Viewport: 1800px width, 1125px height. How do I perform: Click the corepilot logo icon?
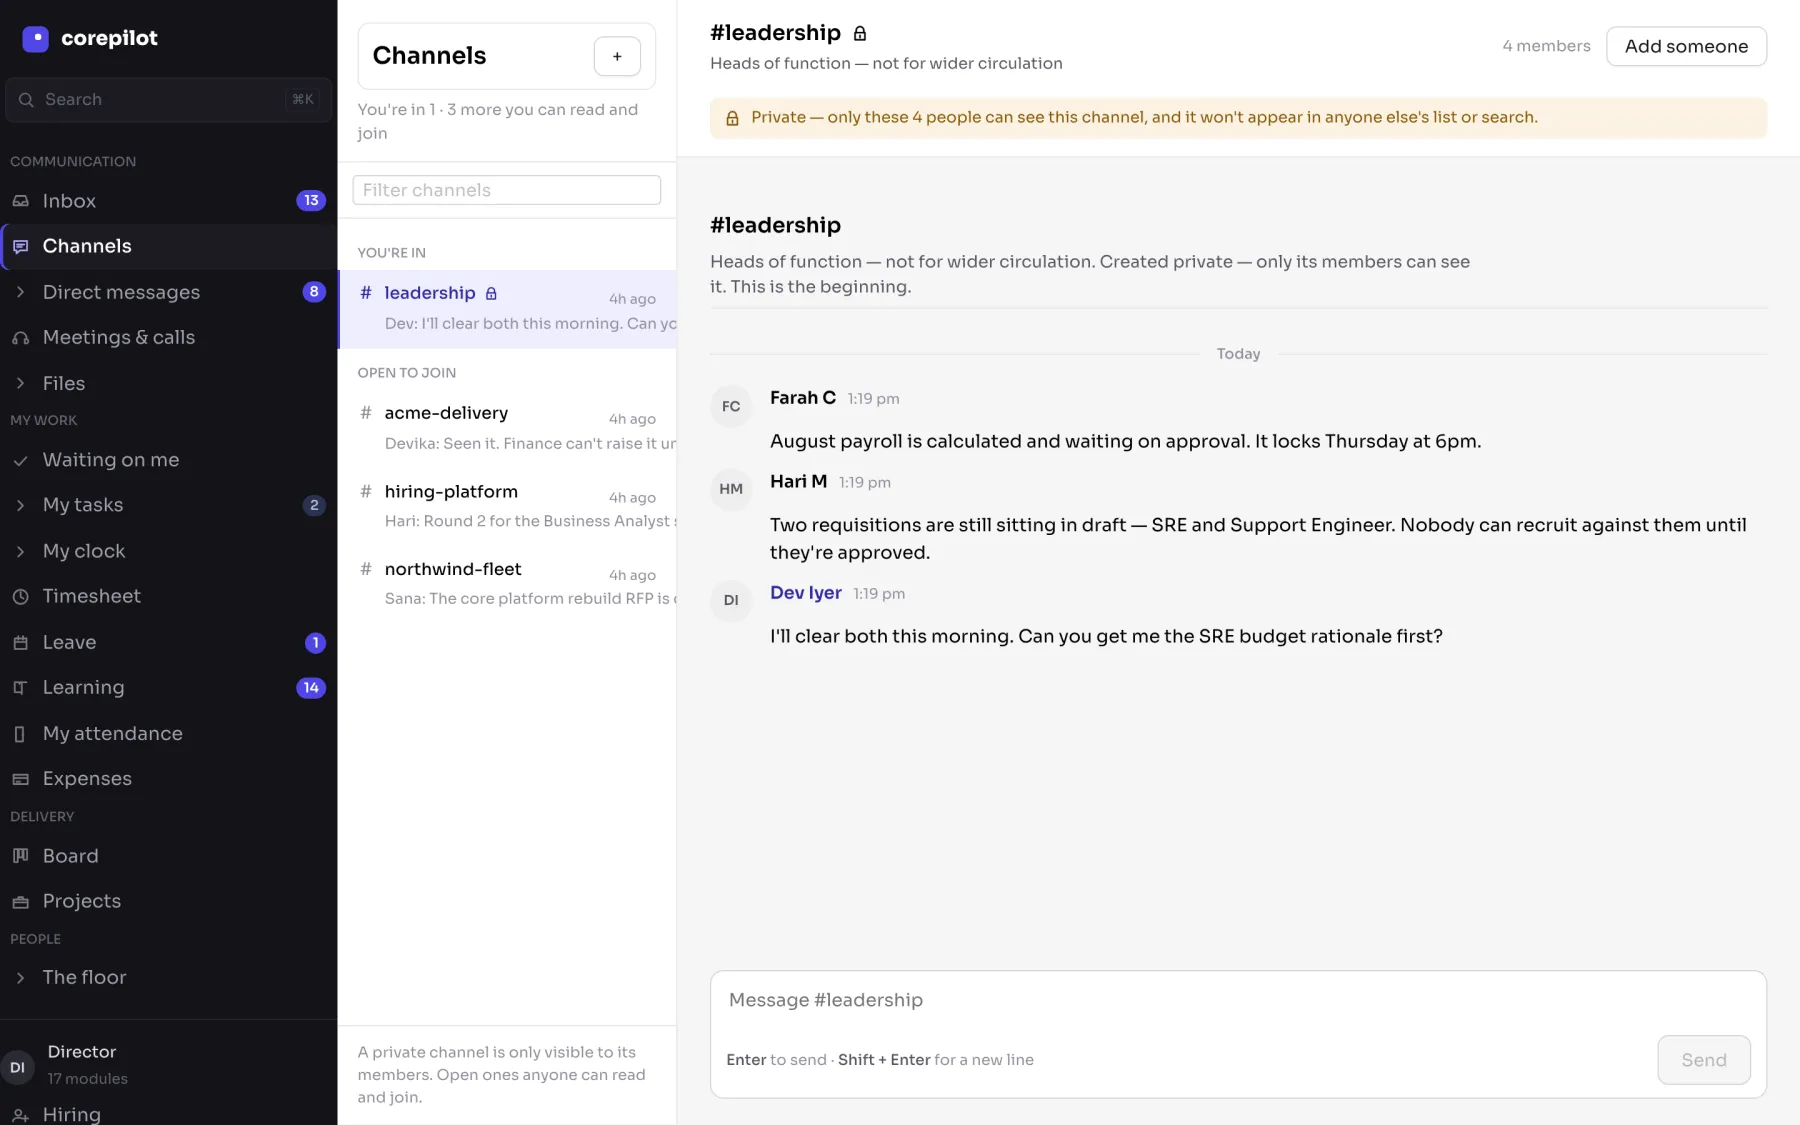click(35, 39)
